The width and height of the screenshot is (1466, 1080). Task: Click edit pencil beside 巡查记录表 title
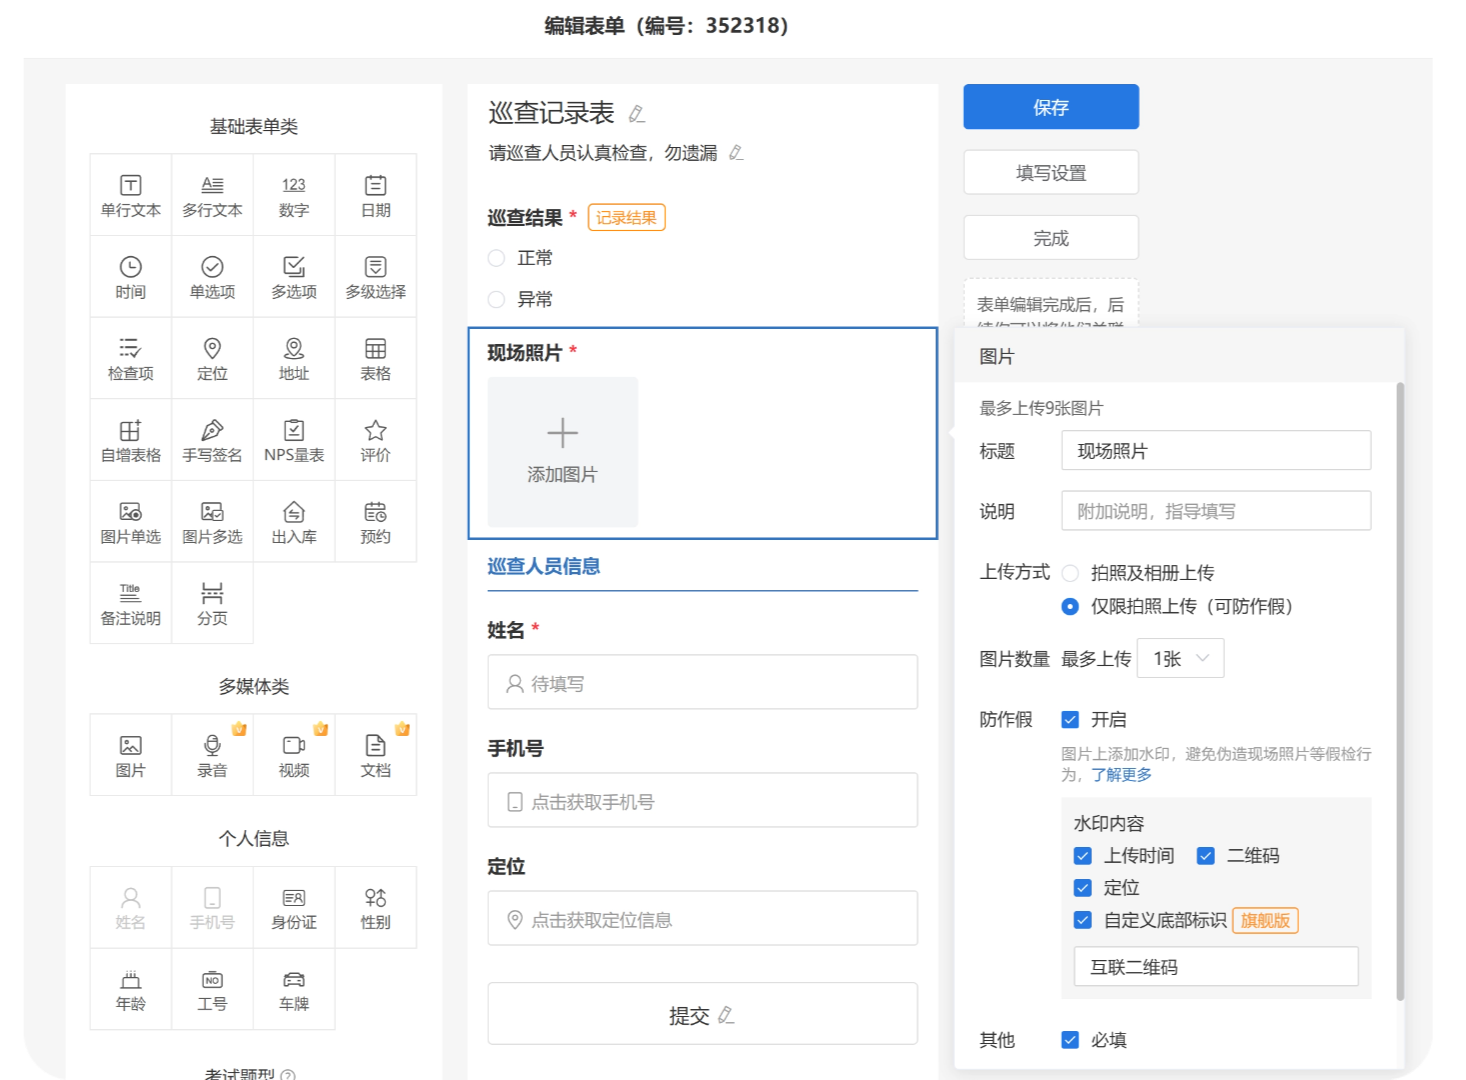637,114
